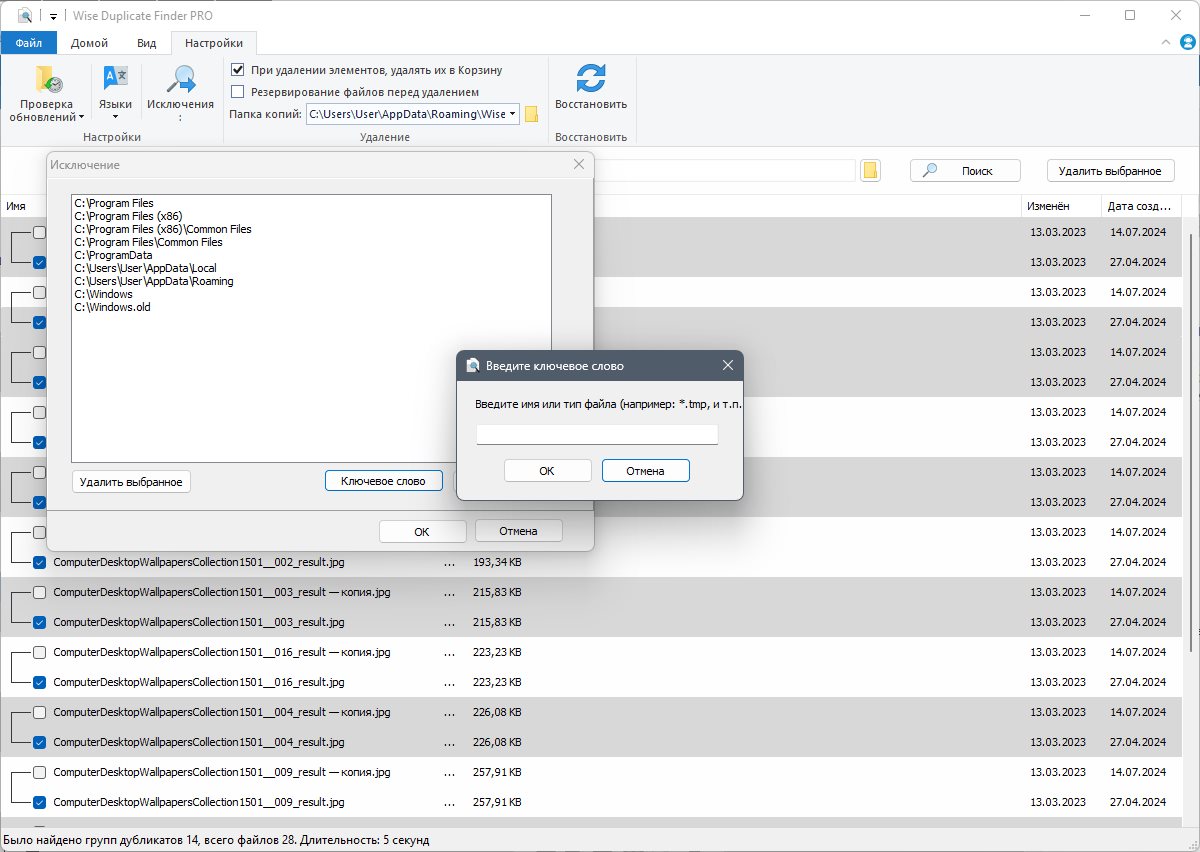
Task: Click the search path field left of folder icon
Action: pos(725,171)
